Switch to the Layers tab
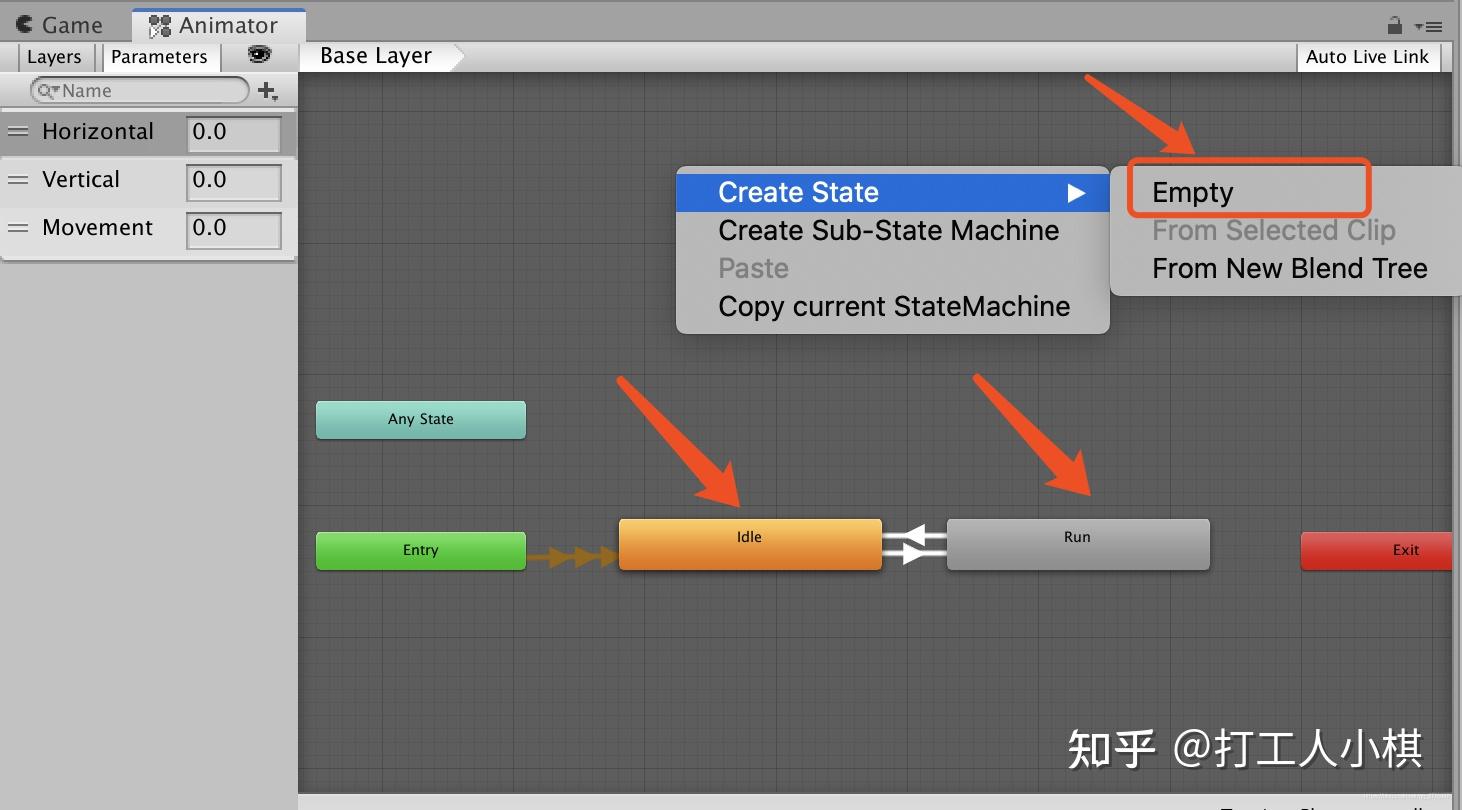This screenshot has width=1462, height=810. coord(54,56)
